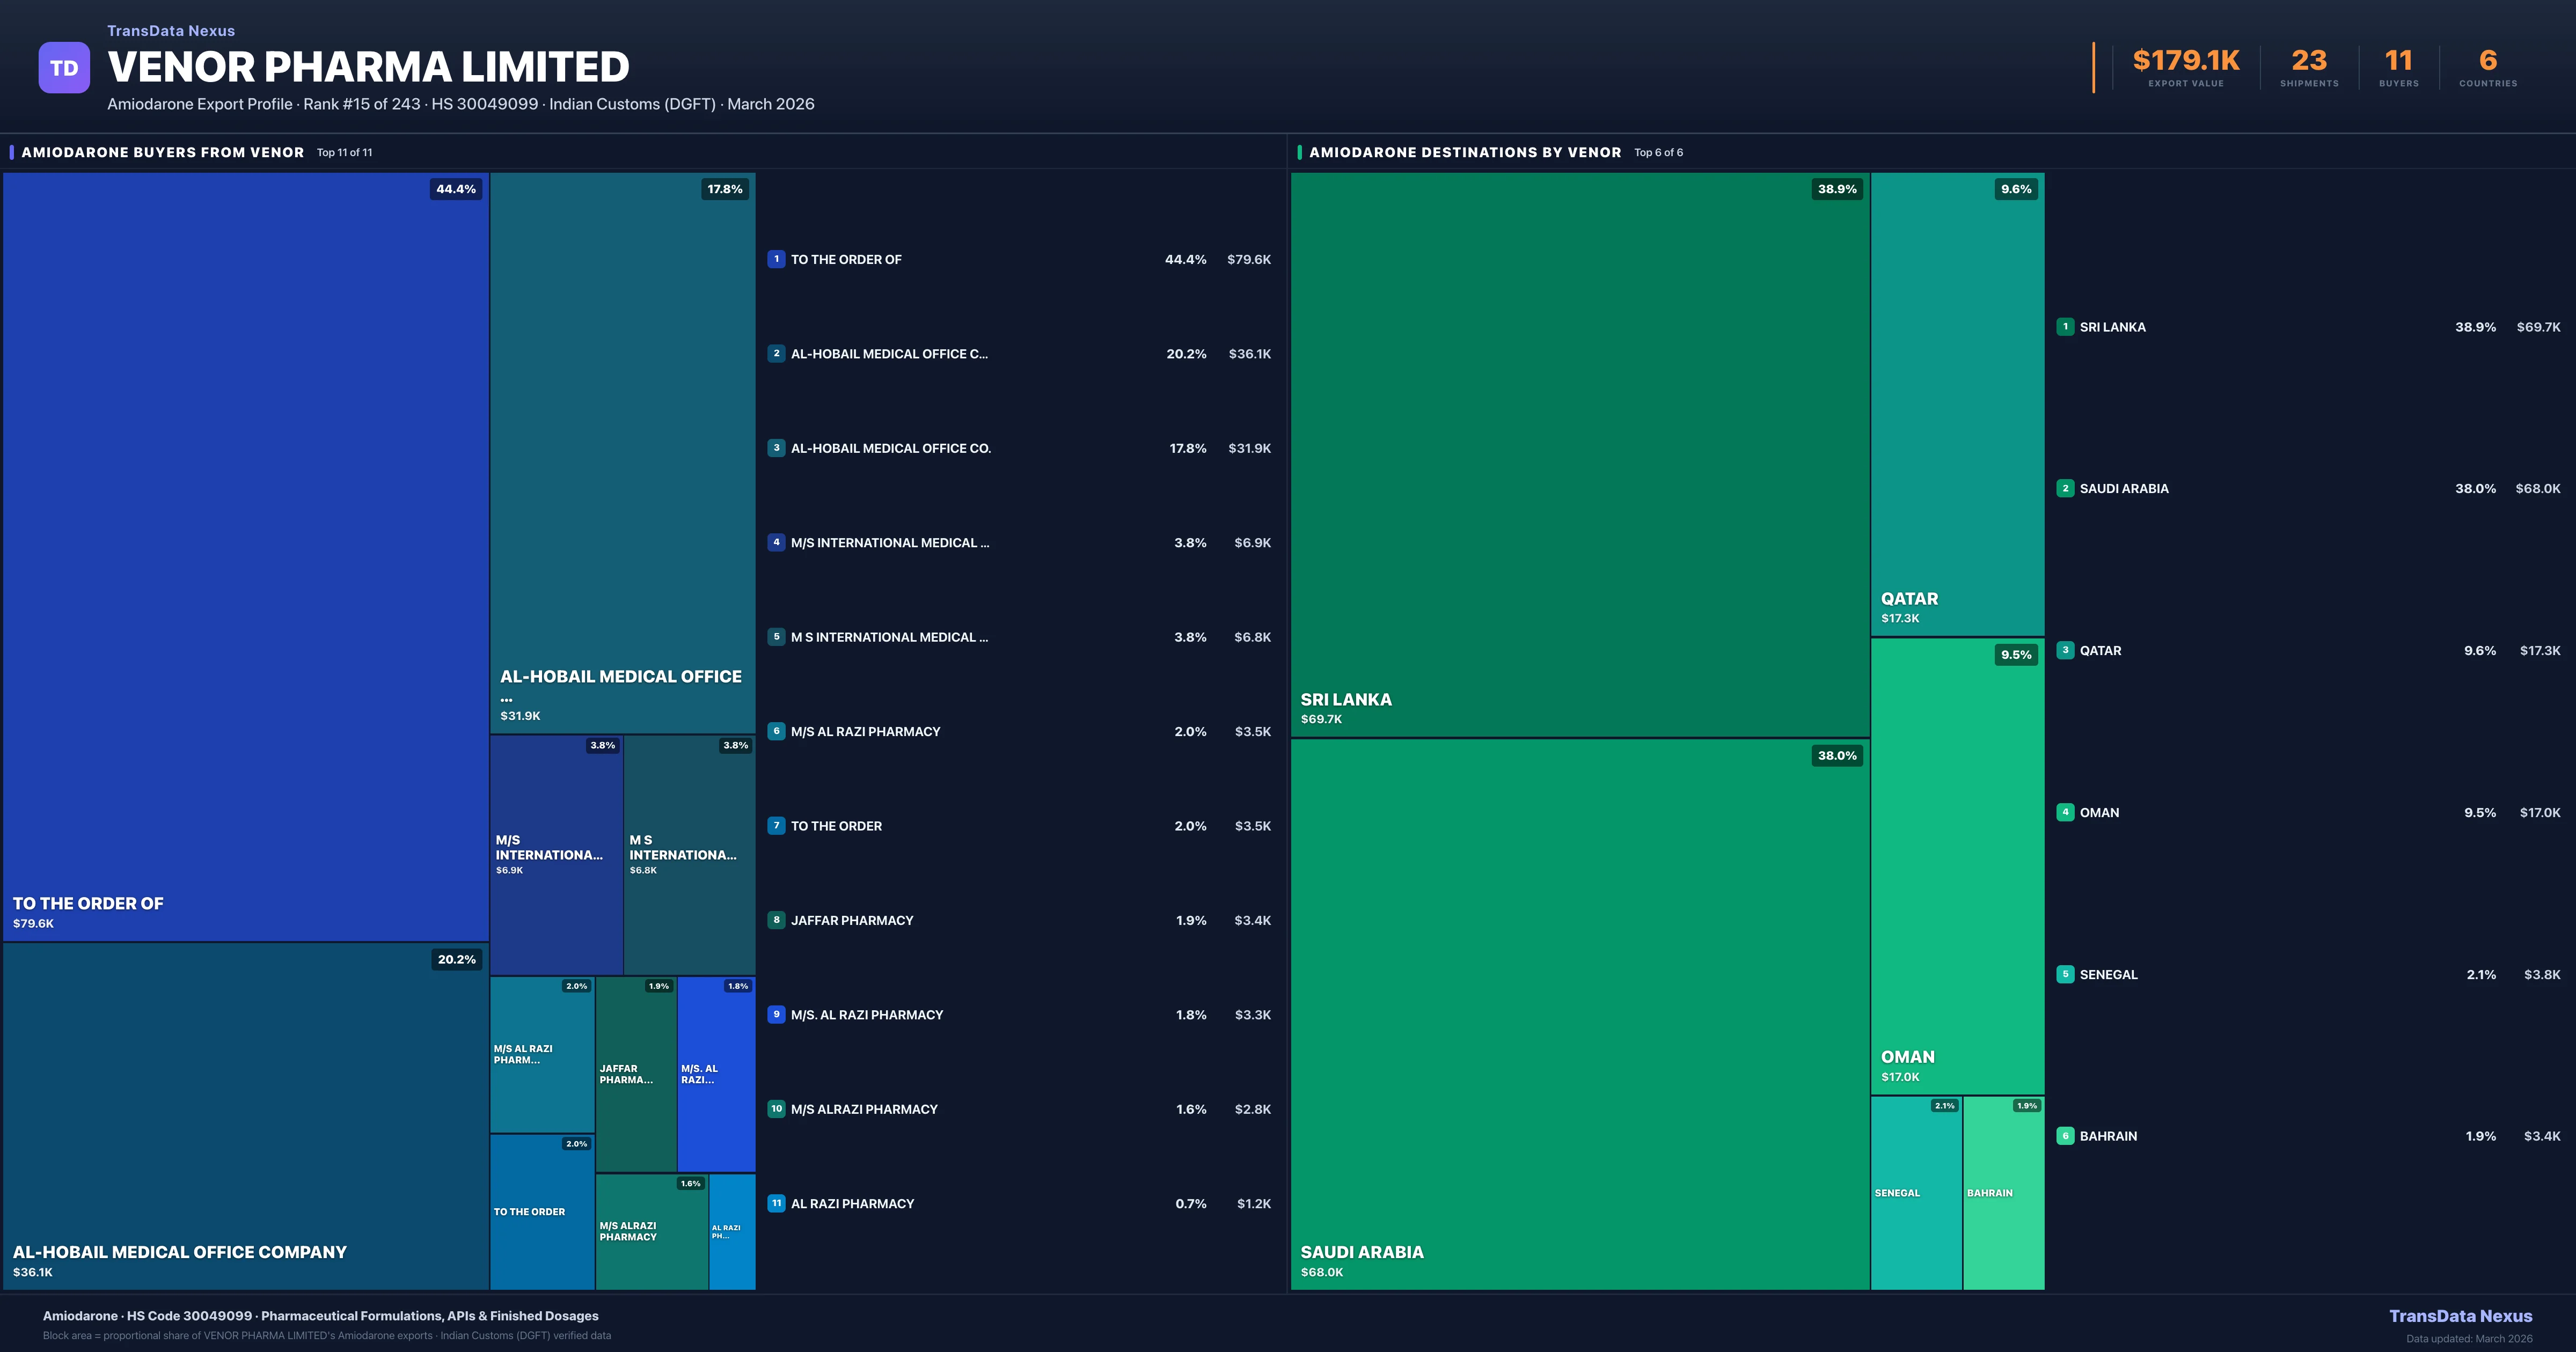Image resolution: width=2576 pixels, height=1352 pixels.
Task: Click the 44.4% badge on the largest buyer block
Action: (x=456, y=189)
